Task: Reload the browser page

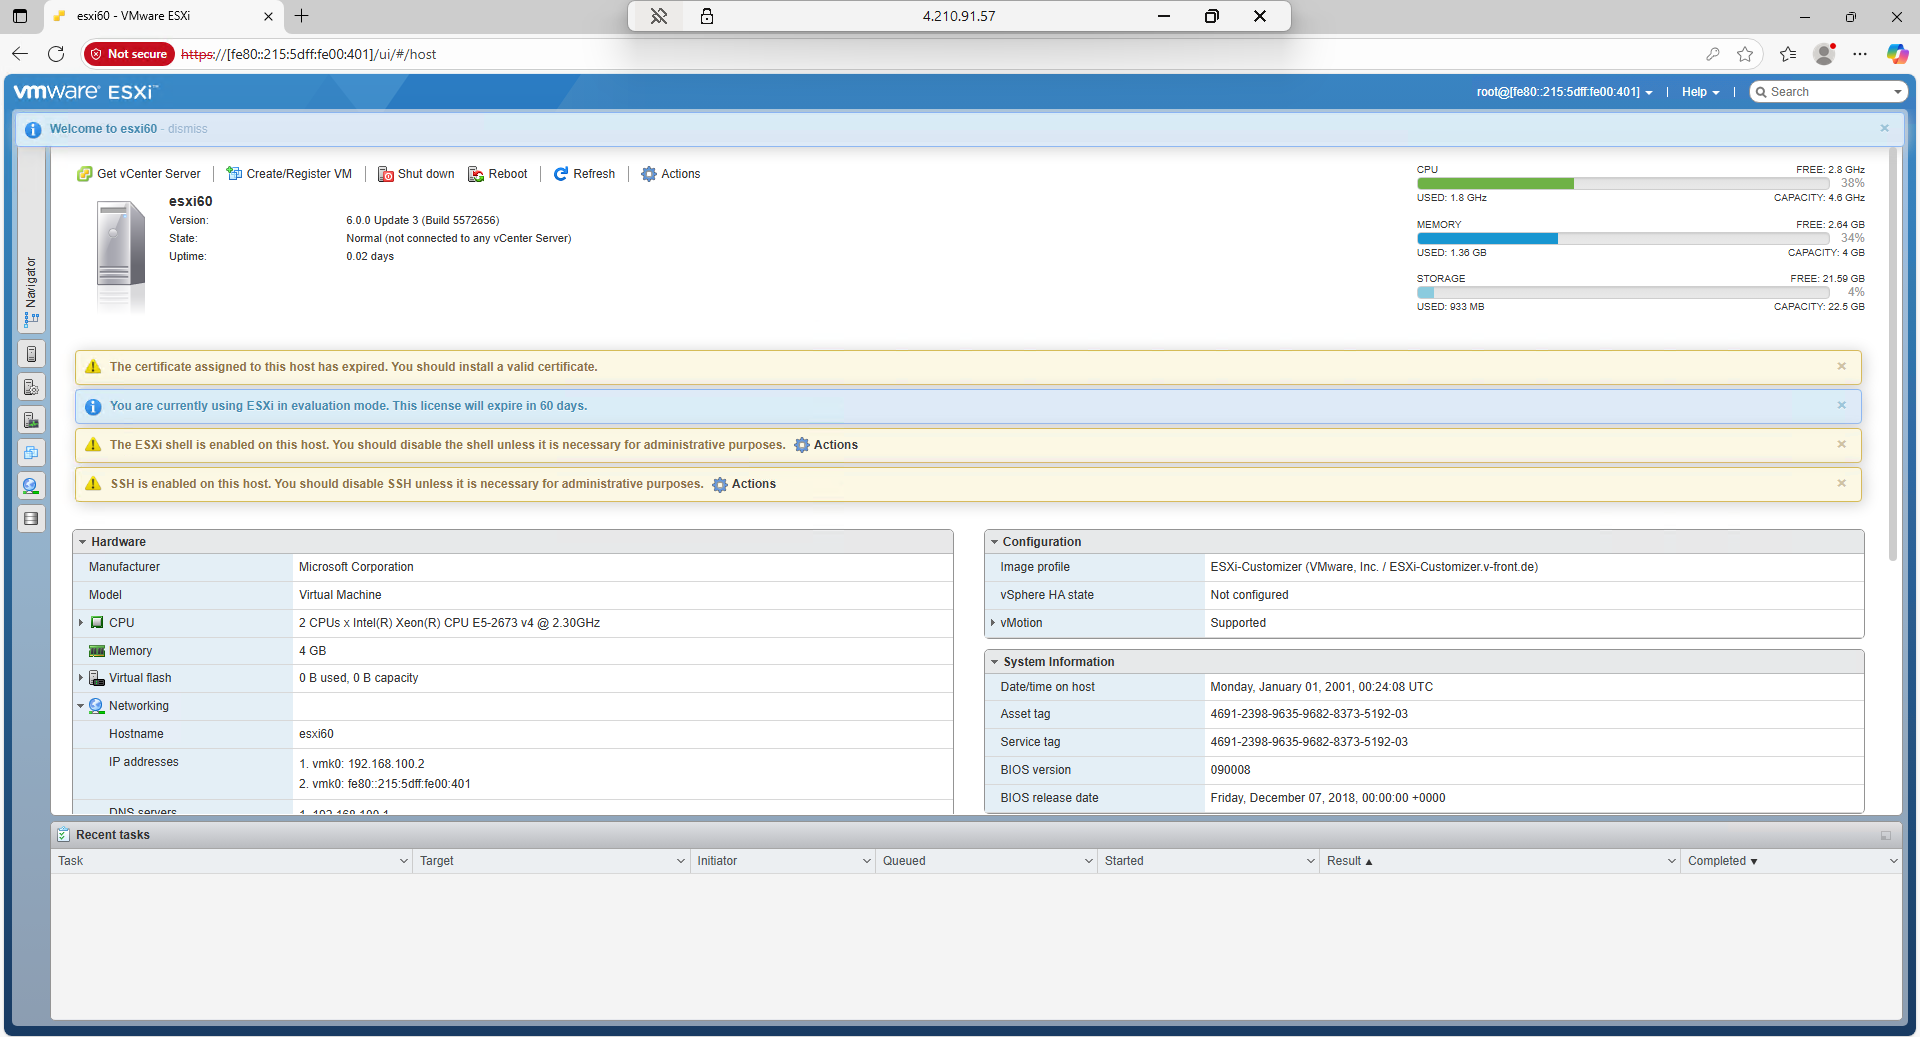Action: (x=56, y=54)
